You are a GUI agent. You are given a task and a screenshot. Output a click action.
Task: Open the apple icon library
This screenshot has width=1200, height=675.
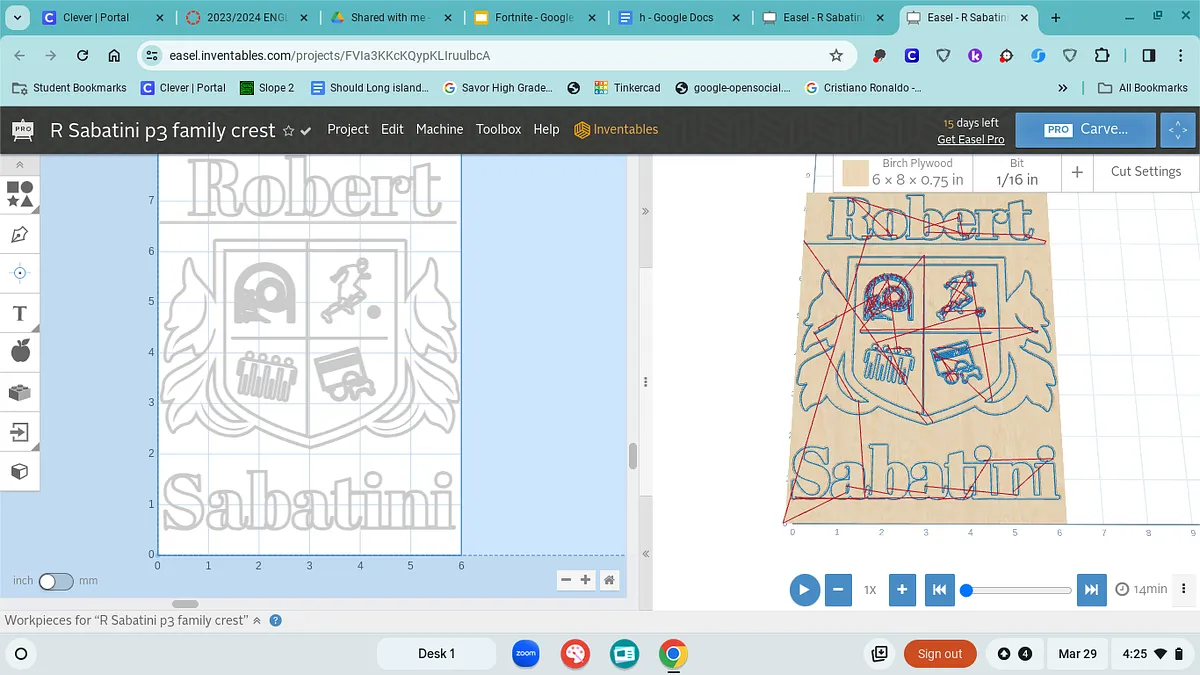[20, 351]
